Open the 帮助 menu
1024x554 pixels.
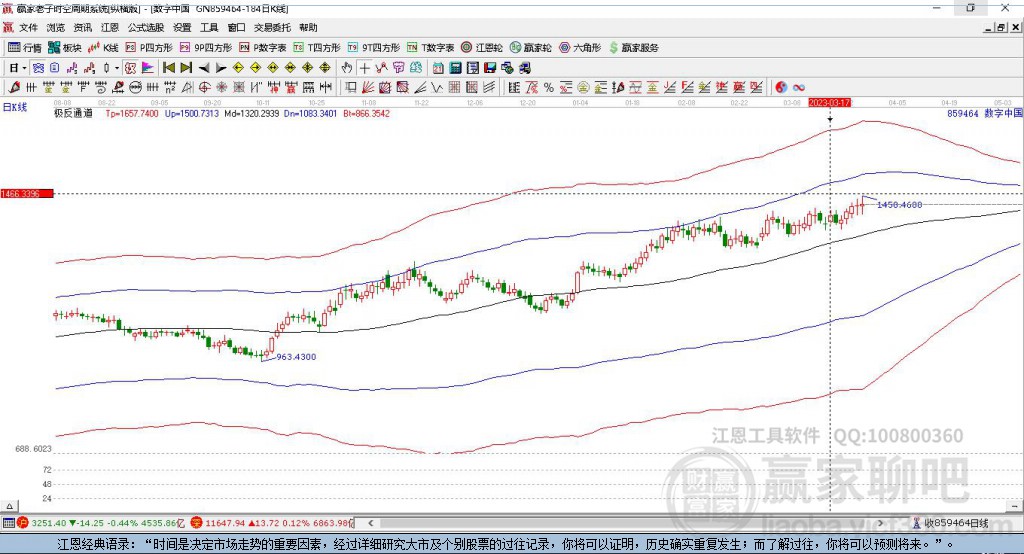point(308,27)
